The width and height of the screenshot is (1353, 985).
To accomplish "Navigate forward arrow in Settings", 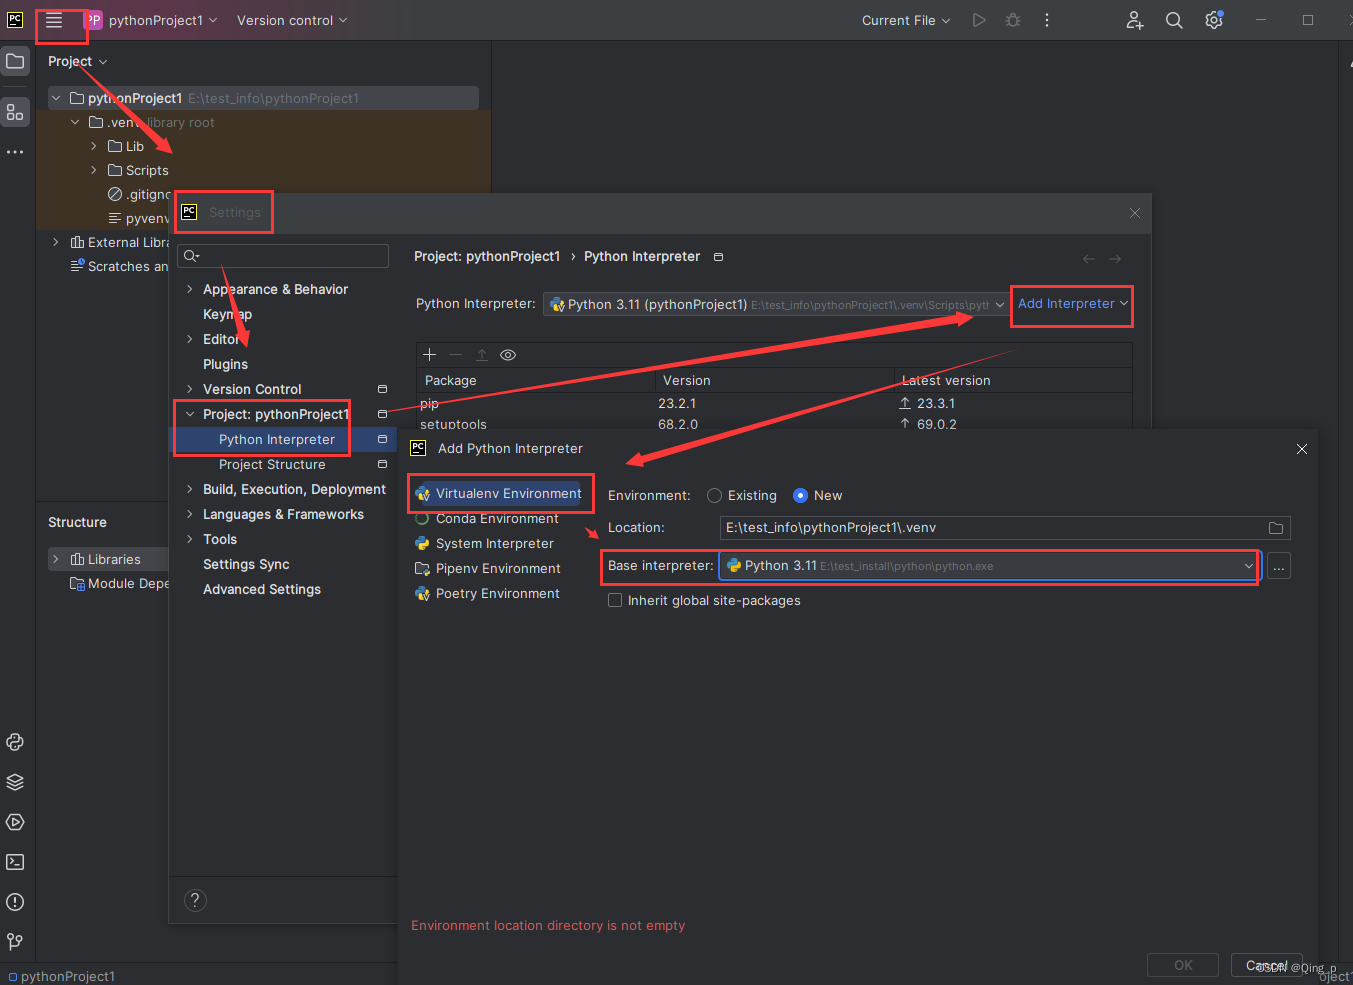I will pyautogui.click(x=1115, y=259).
